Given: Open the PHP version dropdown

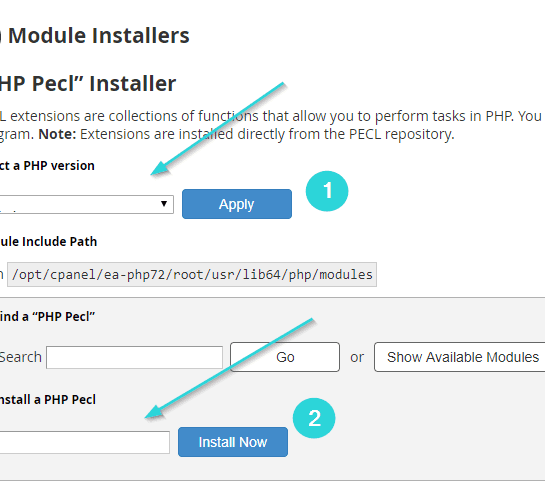Looking at the screenshot, I should pyautogui.click(x=87, y=204).
